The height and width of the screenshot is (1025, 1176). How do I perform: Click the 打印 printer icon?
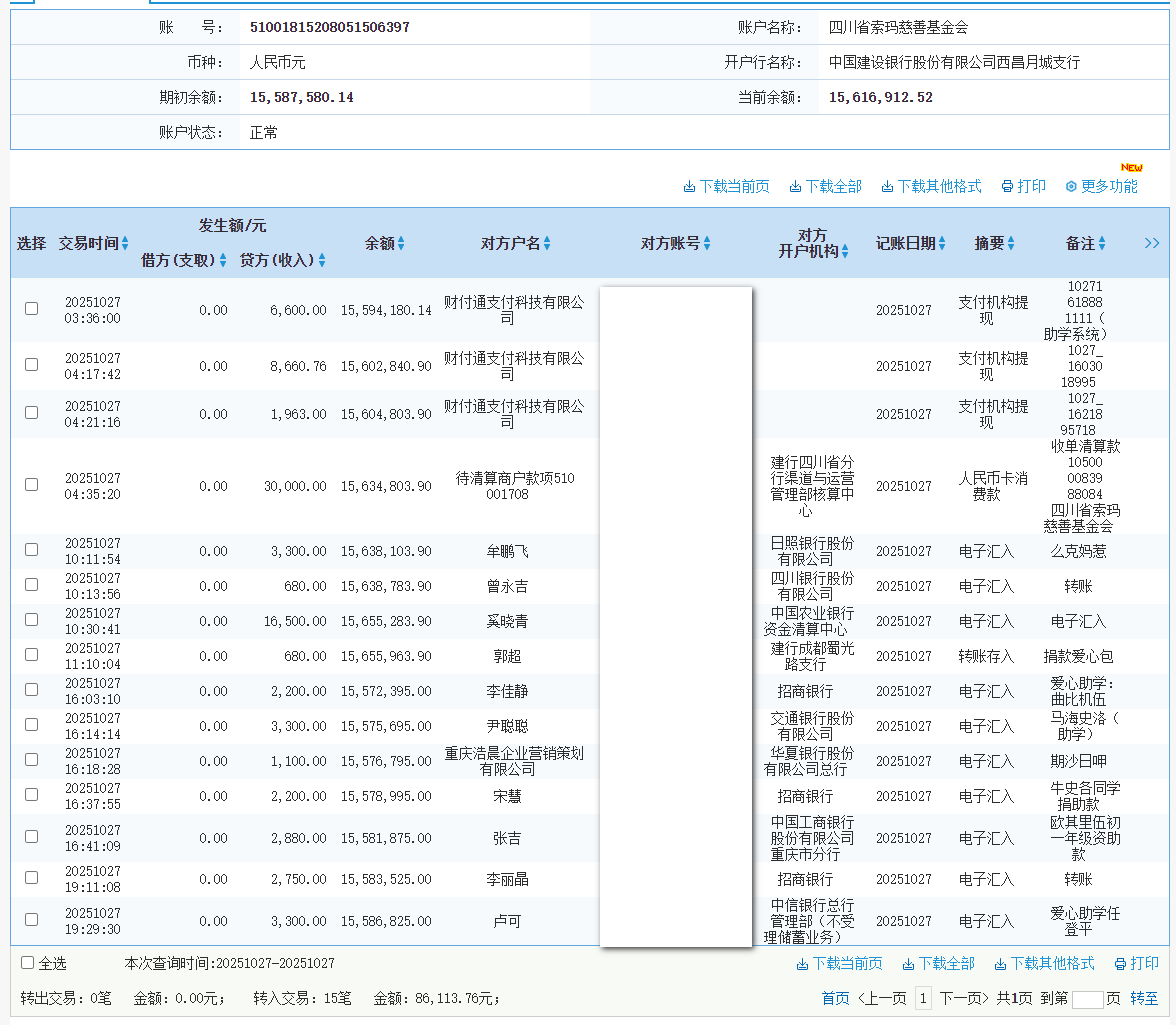click(x=1004, y=185)
